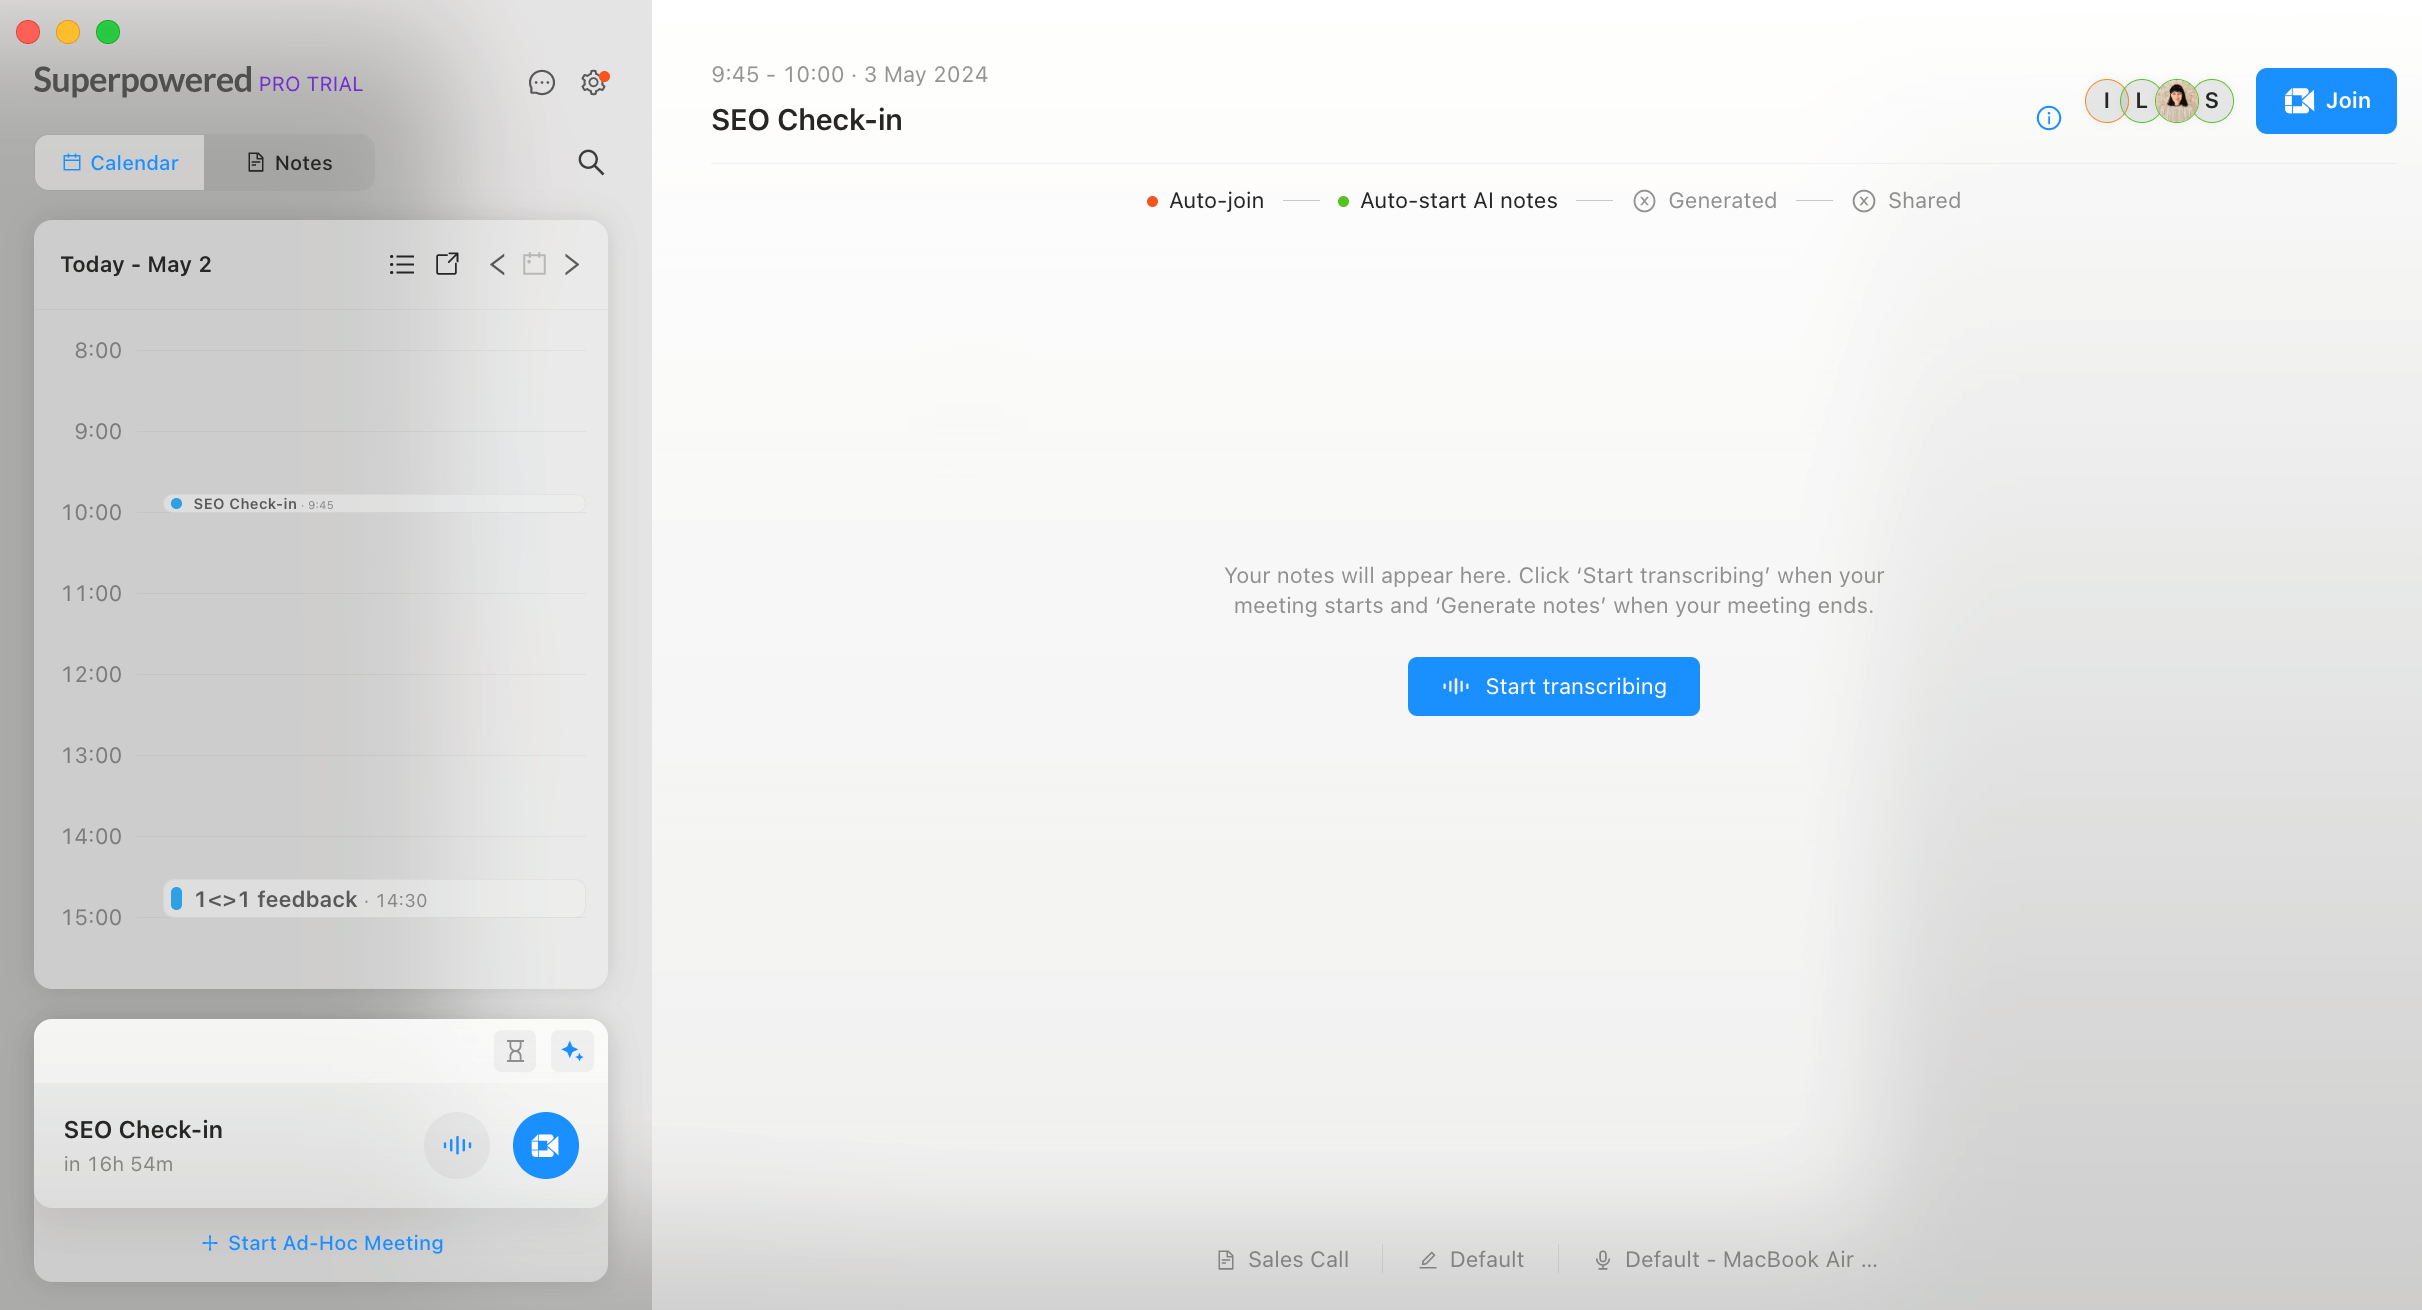Click attendee avatar with photo
The image size is (2422, 1310).
2177,101
